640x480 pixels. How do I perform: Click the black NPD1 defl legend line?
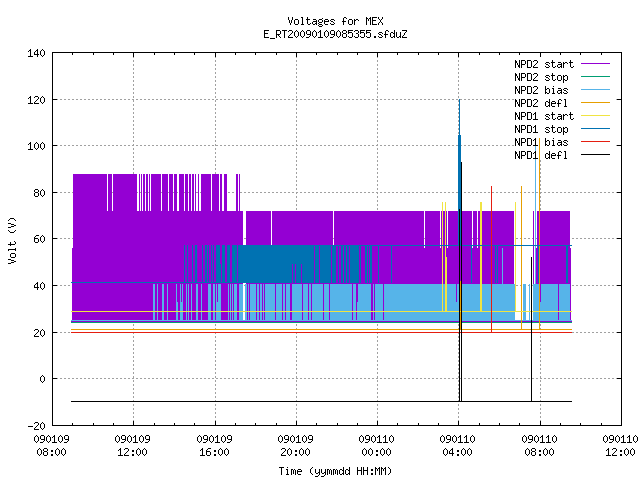click(596, 155)
